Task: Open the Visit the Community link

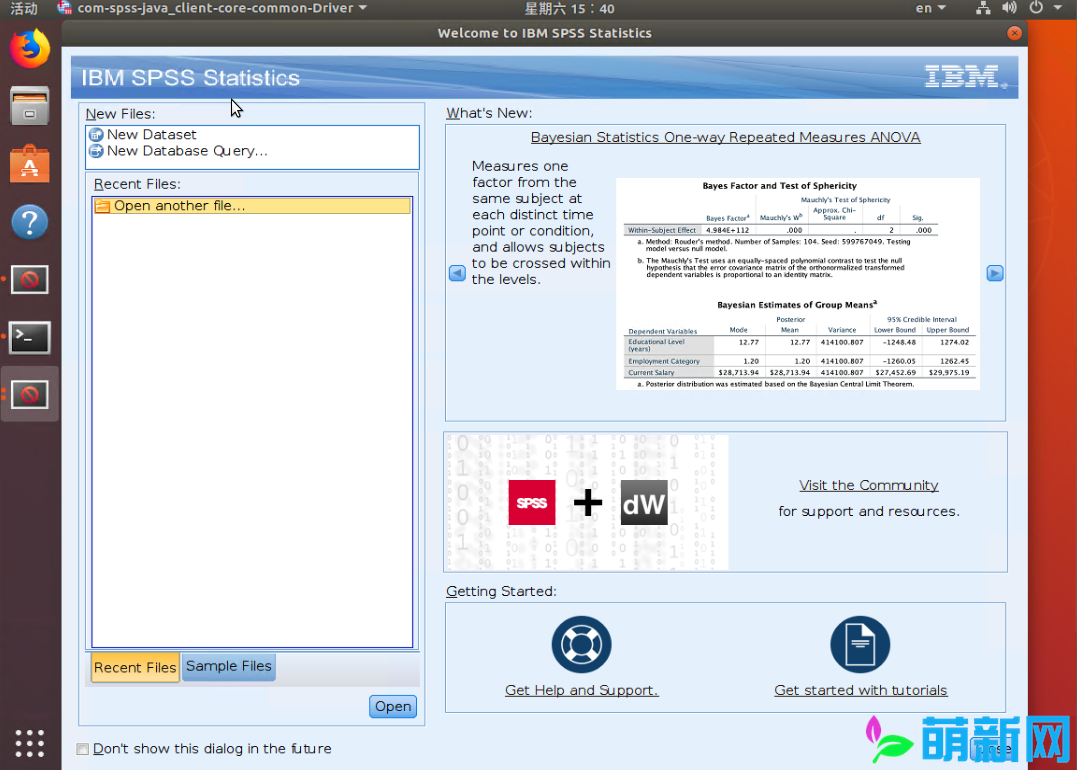Action: [868, 485]
